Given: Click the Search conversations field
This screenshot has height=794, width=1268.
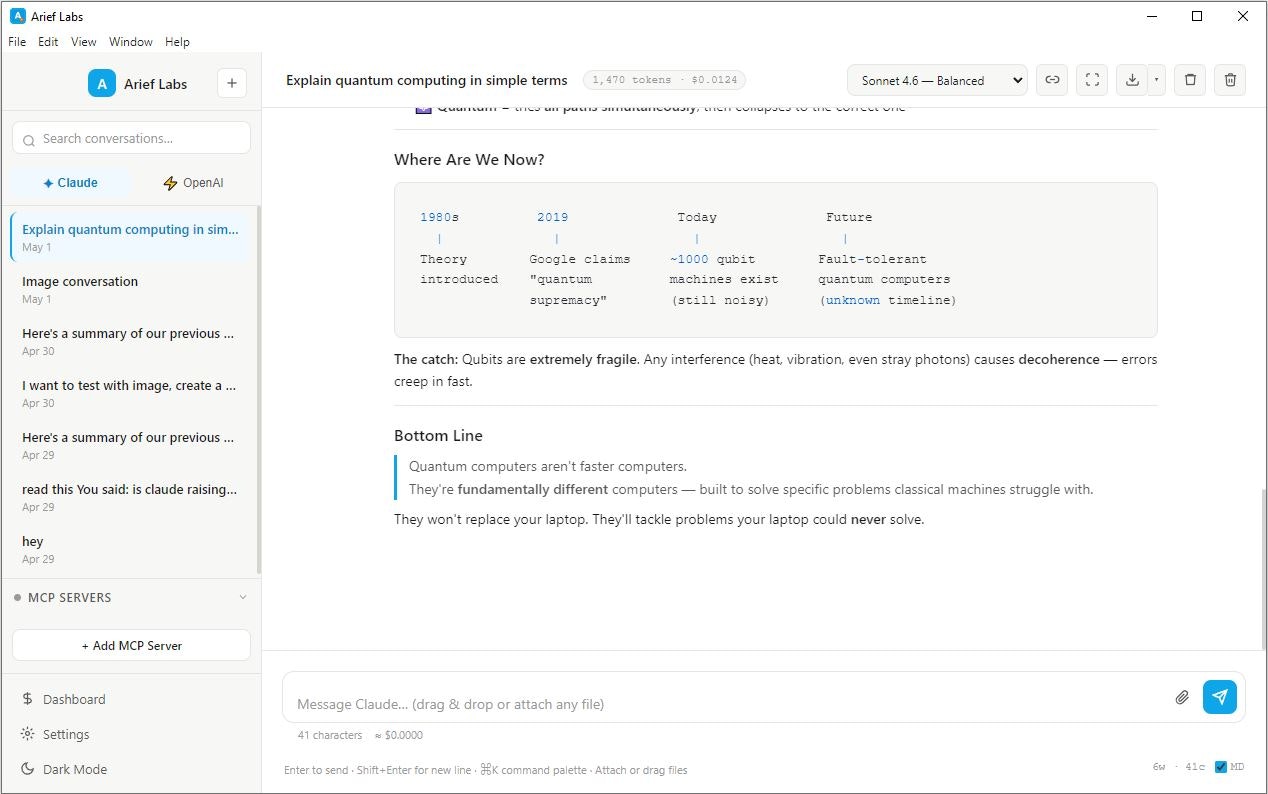Looking at the screenshot, I should [131, 138].
